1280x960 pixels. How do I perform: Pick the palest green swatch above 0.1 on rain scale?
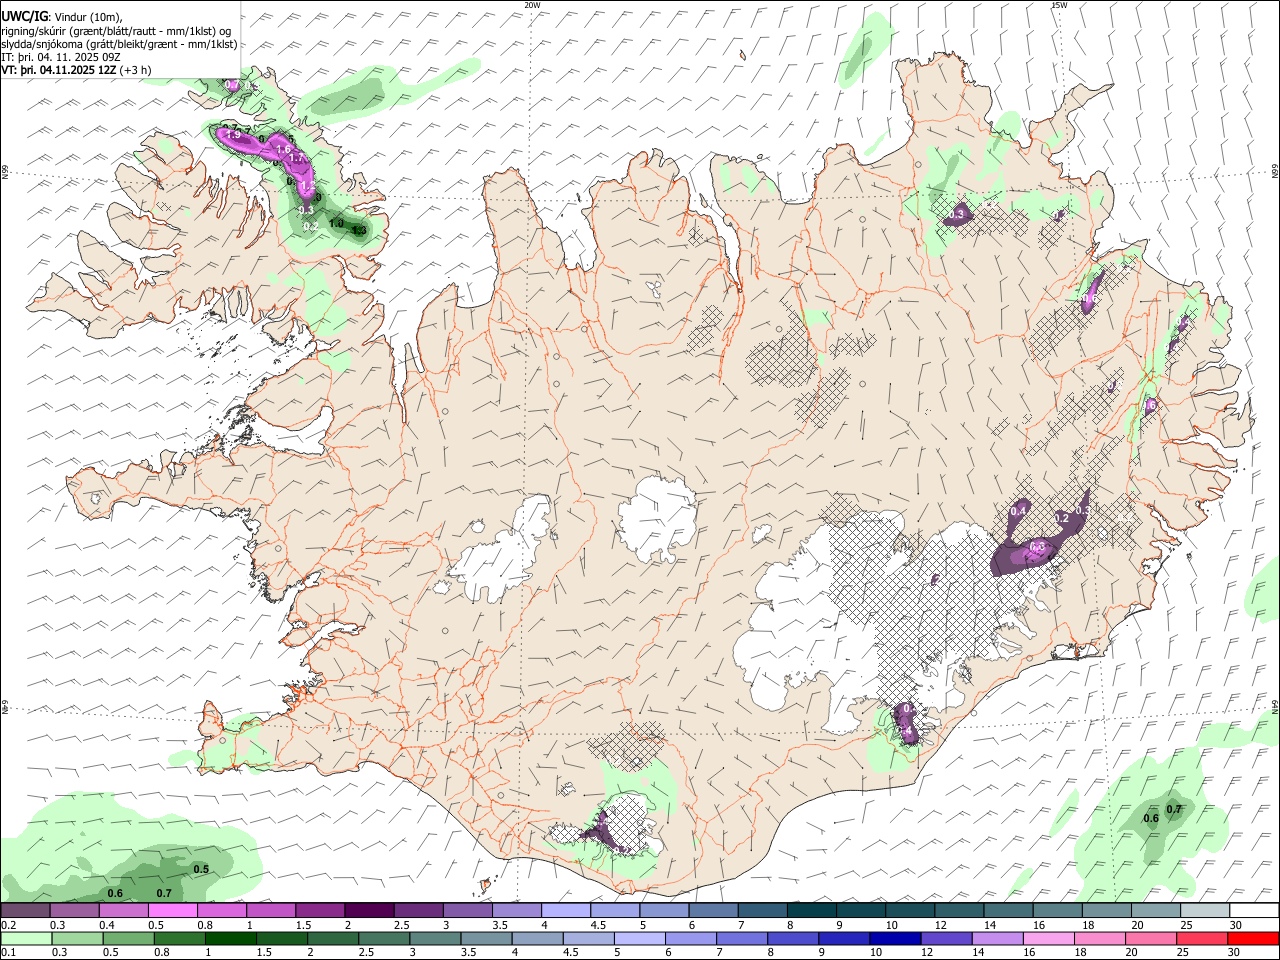coord(27,939)
